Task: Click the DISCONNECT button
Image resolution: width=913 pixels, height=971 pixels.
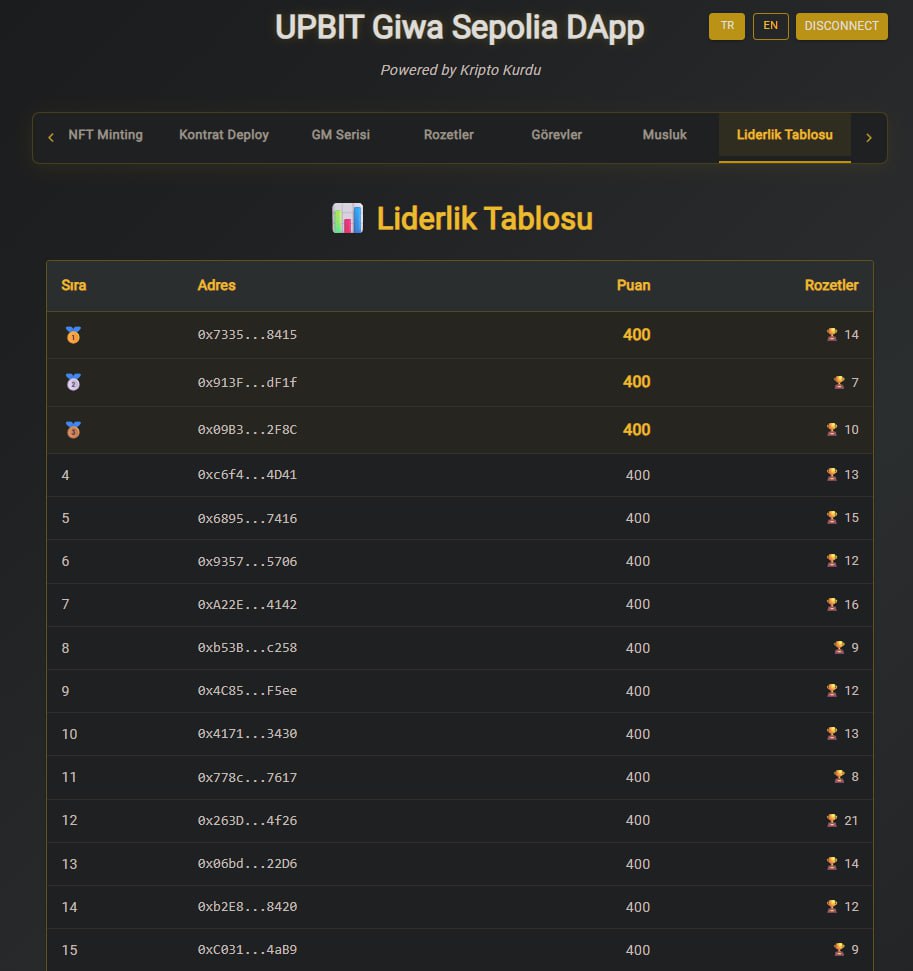Action: [841, 26]
